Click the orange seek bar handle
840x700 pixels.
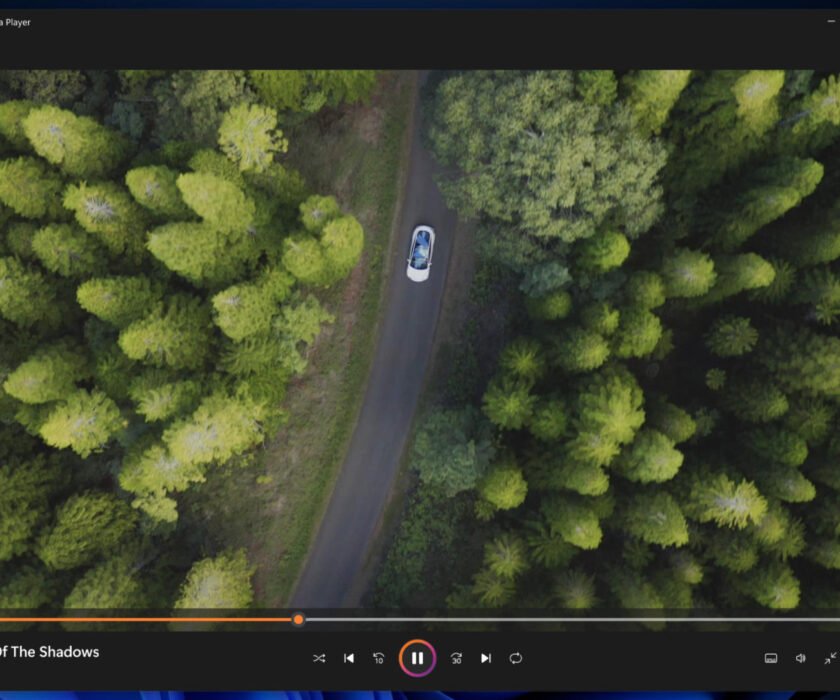tap(298, 620)
